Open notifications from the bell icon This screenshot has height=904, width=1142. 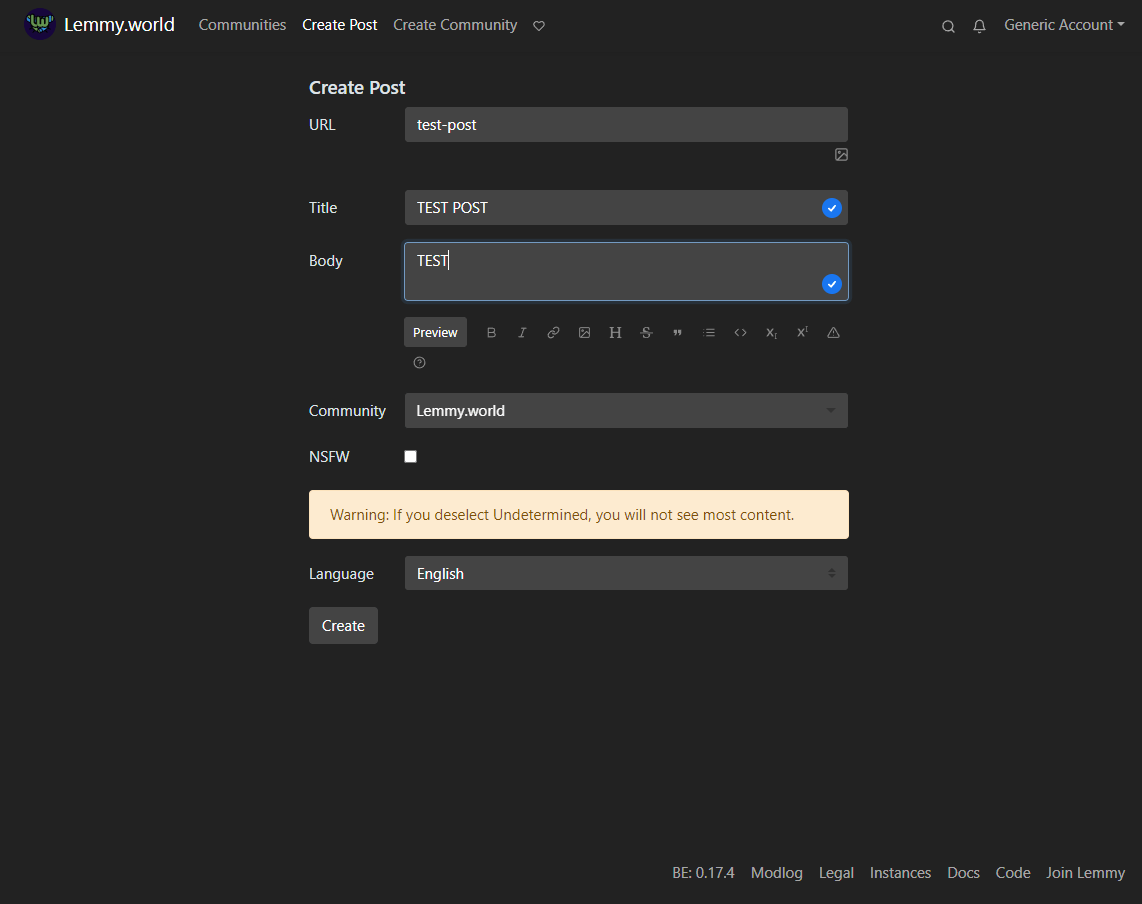click(x=979, y=25)
